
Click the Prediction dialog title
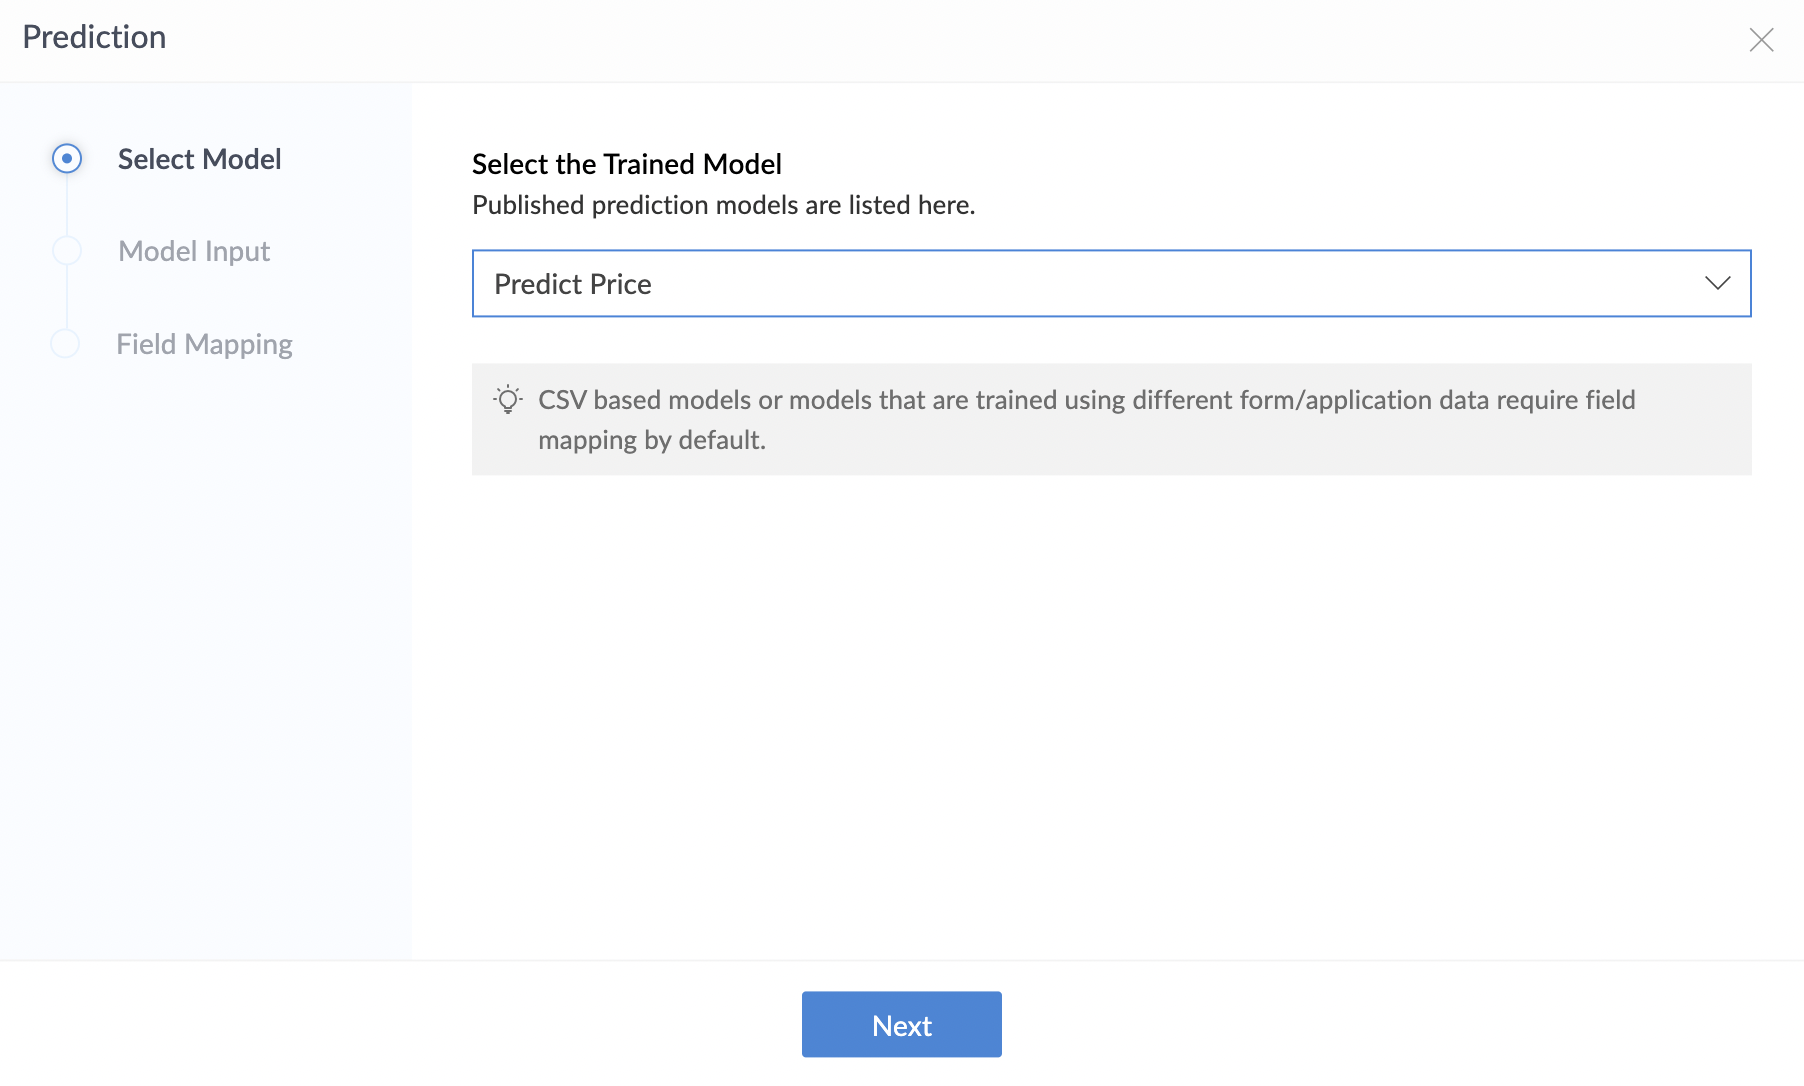click(x=94, y=37)
